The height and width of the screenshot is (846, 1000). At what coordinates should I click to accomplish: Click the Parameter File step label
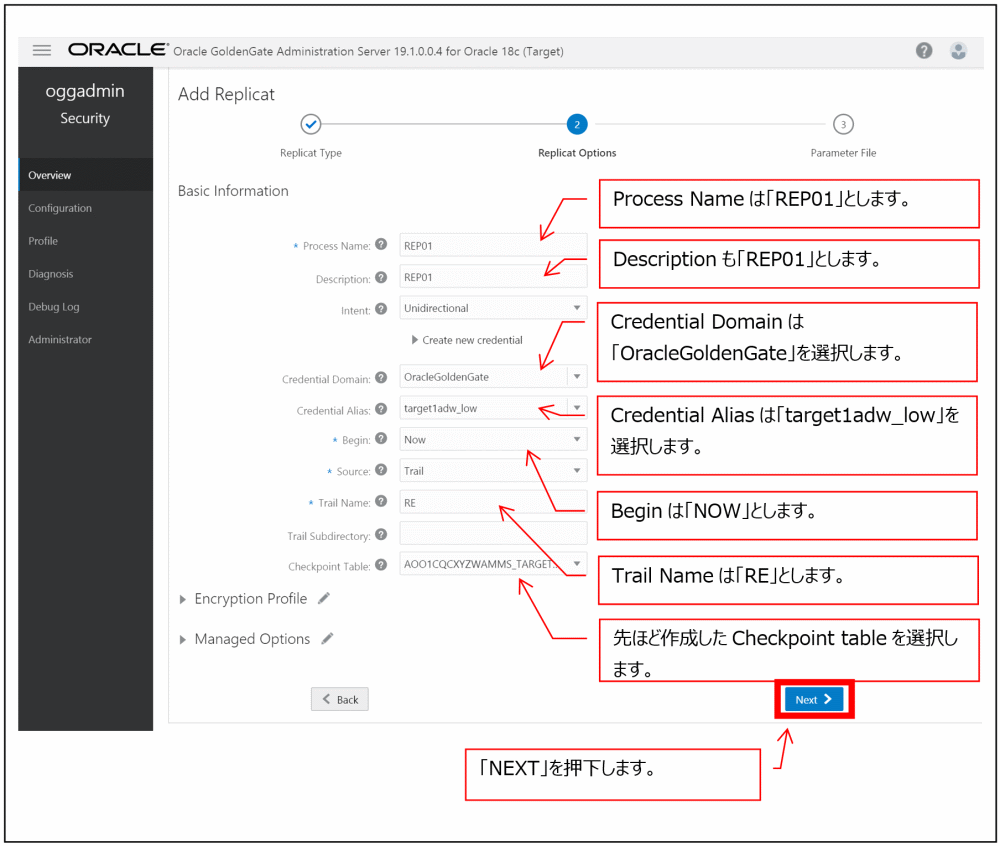(x=843, y=153)
